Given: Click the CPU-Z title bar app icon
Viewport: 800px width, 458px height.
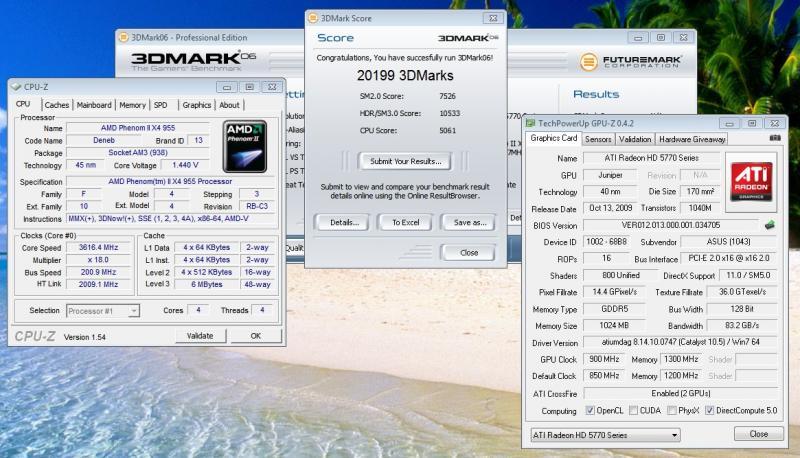Looking at the screenshot, I should tap(16, 87).
